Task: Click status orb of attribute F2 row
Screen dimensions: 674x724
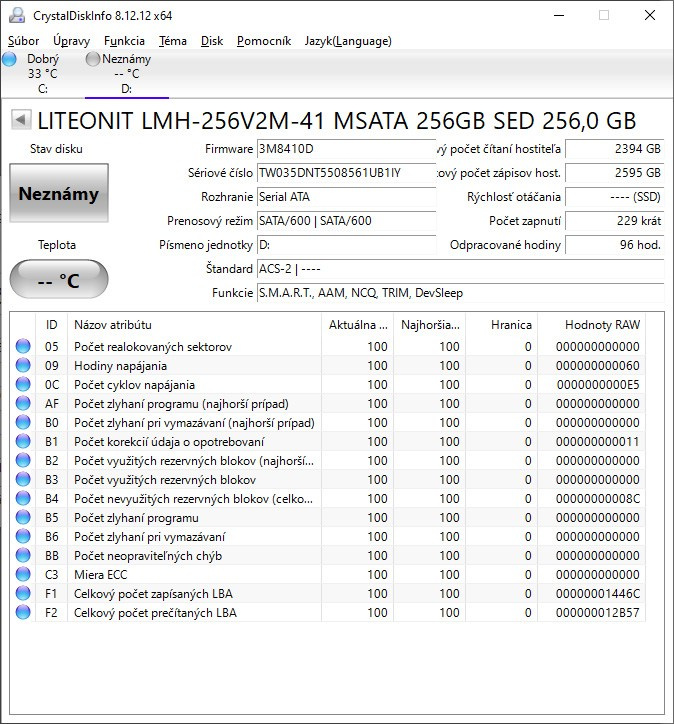Action: tap(23, 612)
